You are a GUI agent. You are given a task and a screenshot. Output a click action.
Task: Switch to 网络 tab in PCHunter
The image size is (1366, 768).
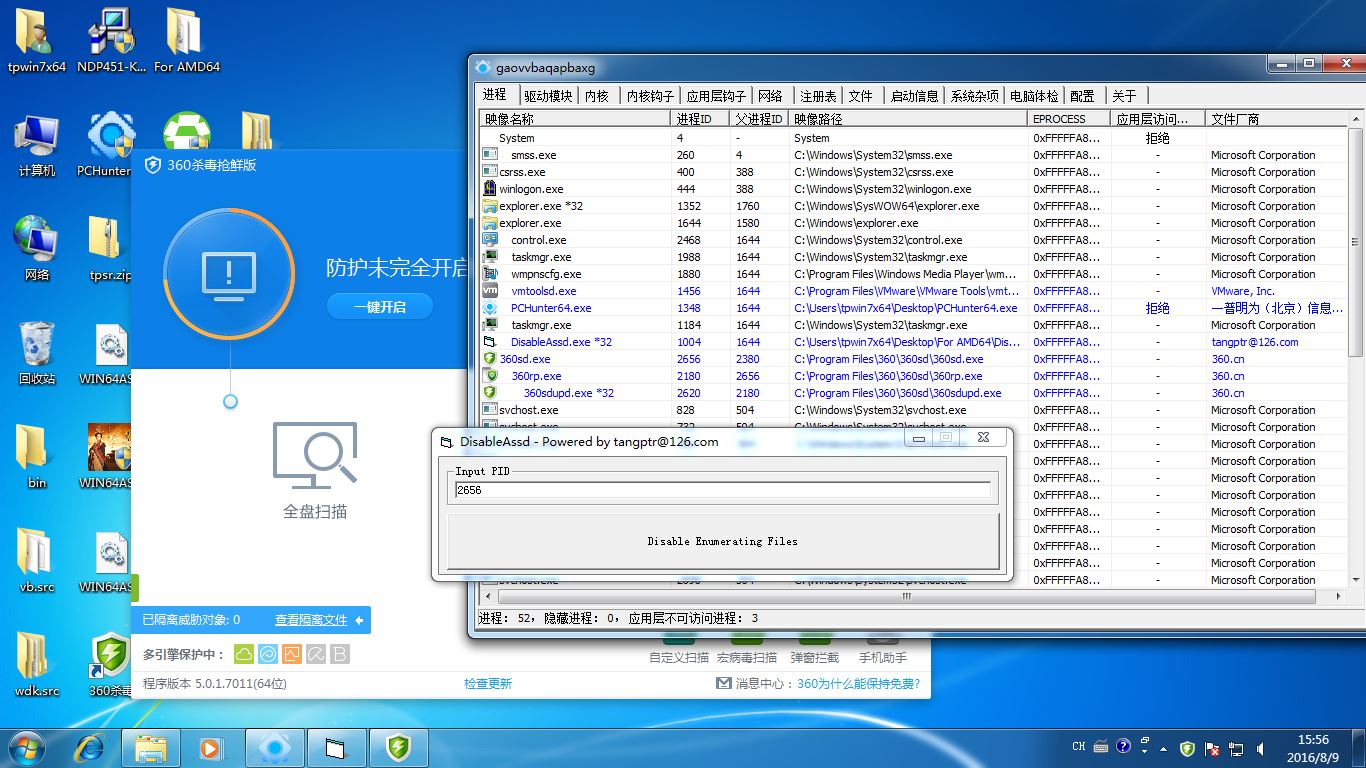tap(771, 96)
